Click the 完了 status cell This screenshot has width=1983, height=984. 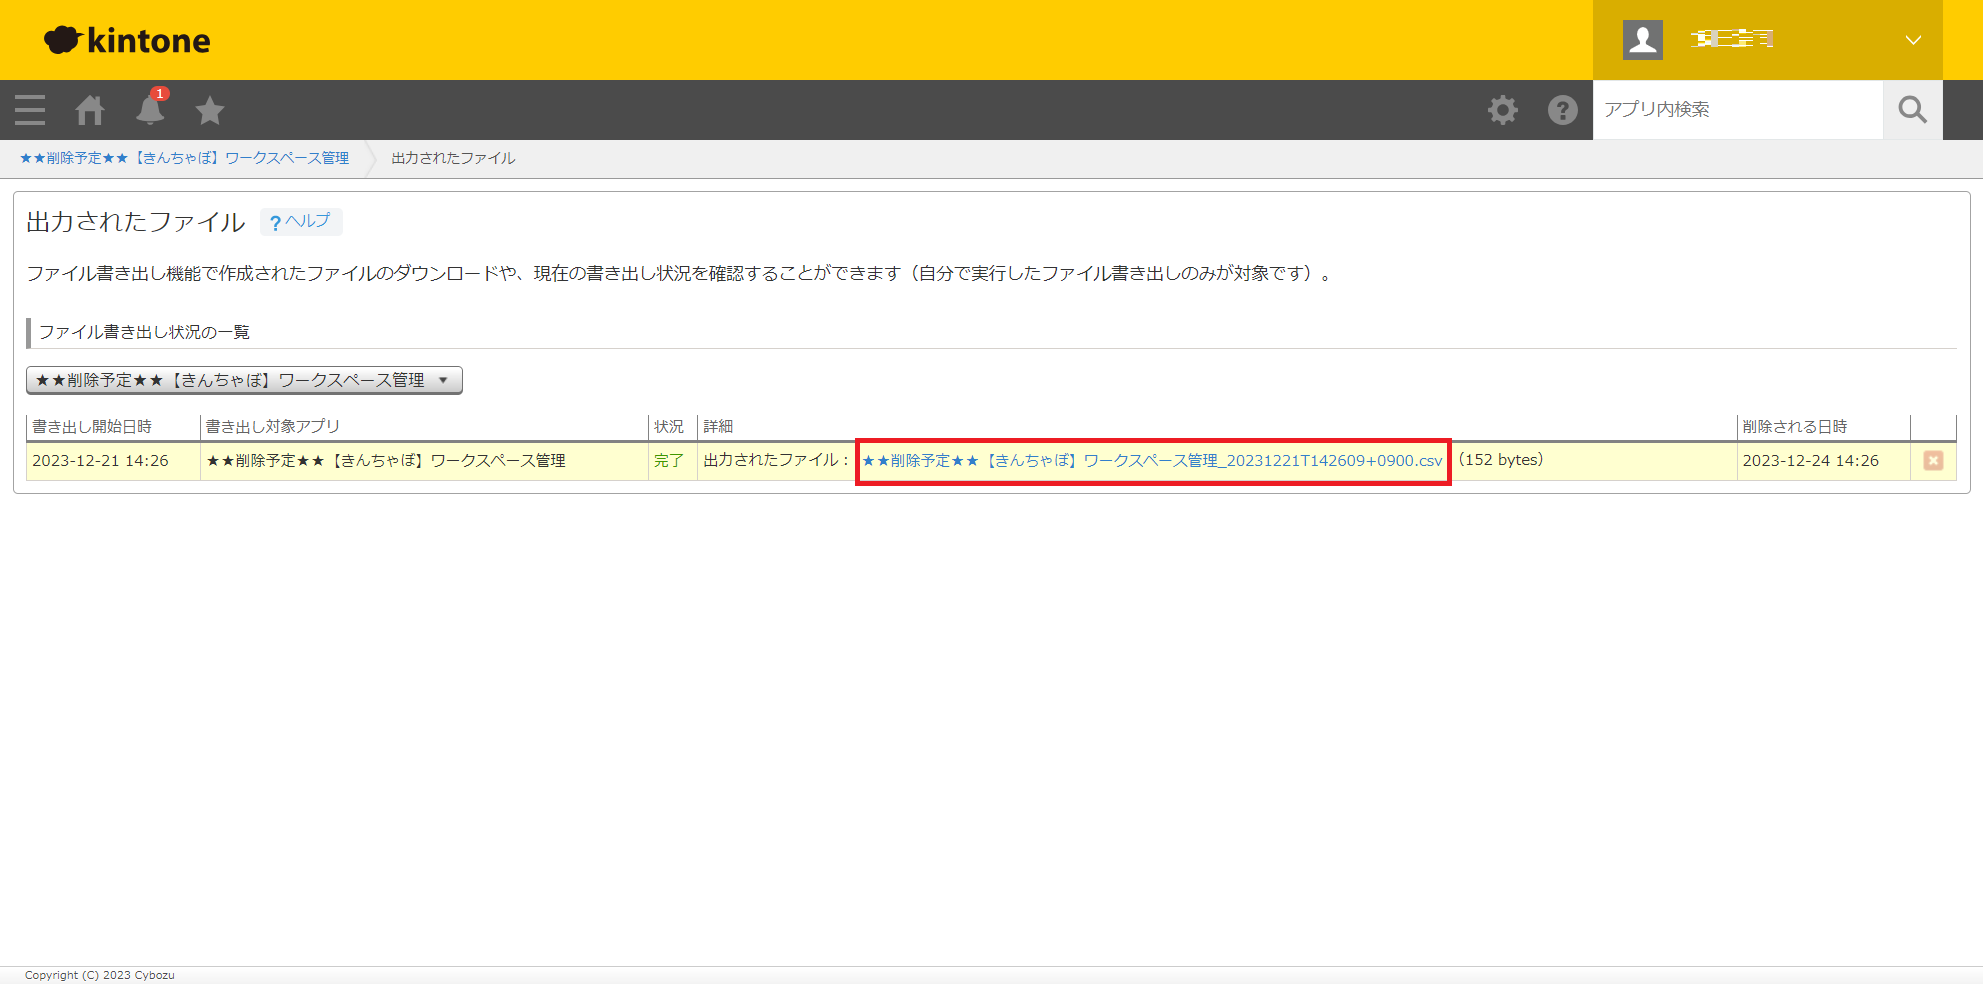669,461
